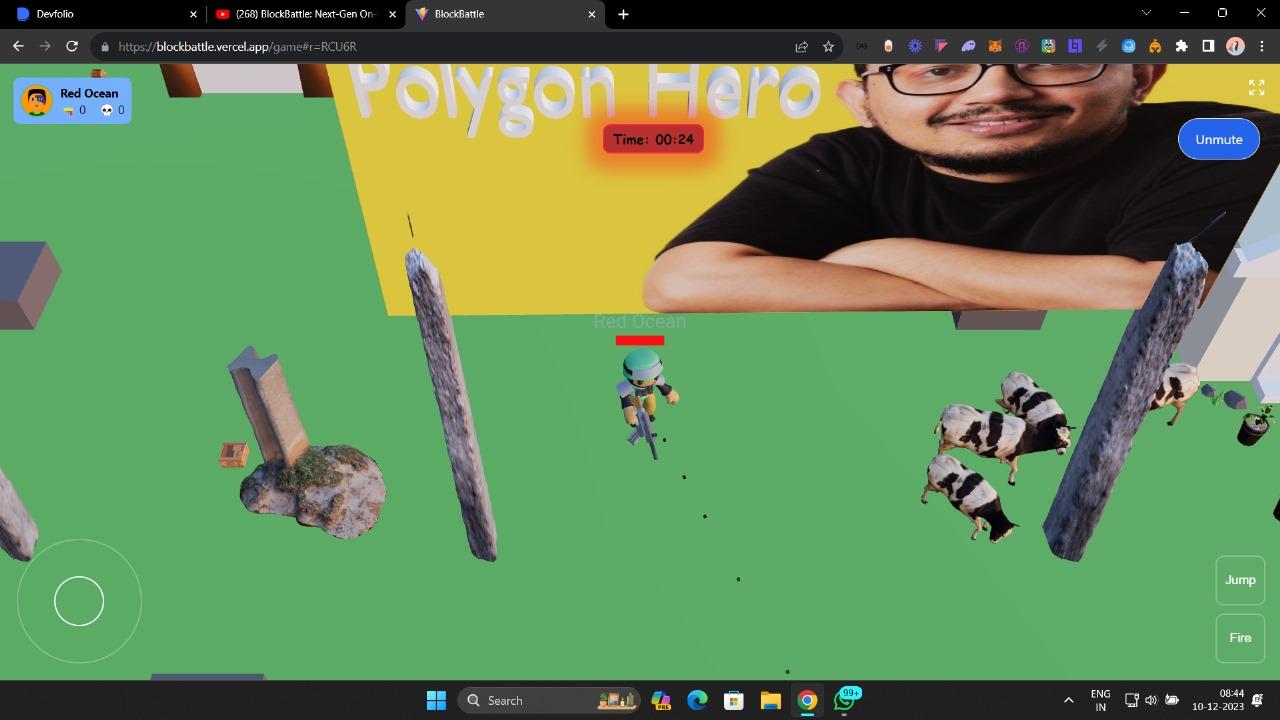The image size is (1280, 720).
Task: Open the Windows Start menu
Action: (x=436, y=700)
